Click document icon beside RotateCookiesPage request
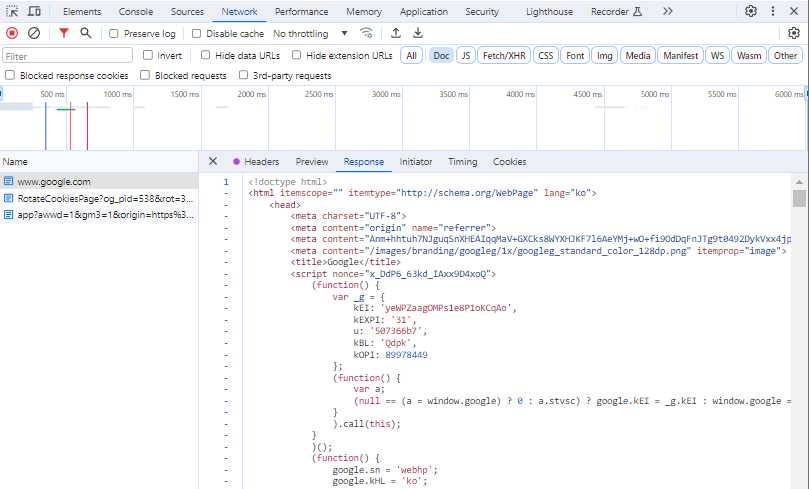Viewport: 809px width, 489px height. (9, 198)
